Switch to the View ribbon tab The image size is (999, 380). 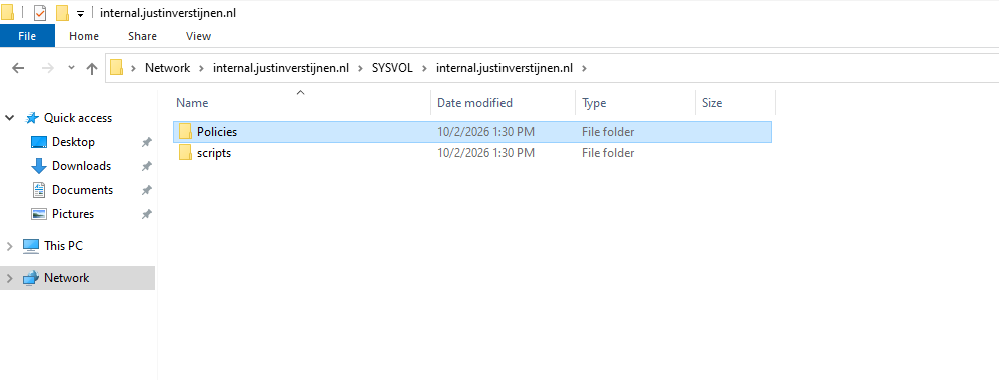[x=198, y=36]
